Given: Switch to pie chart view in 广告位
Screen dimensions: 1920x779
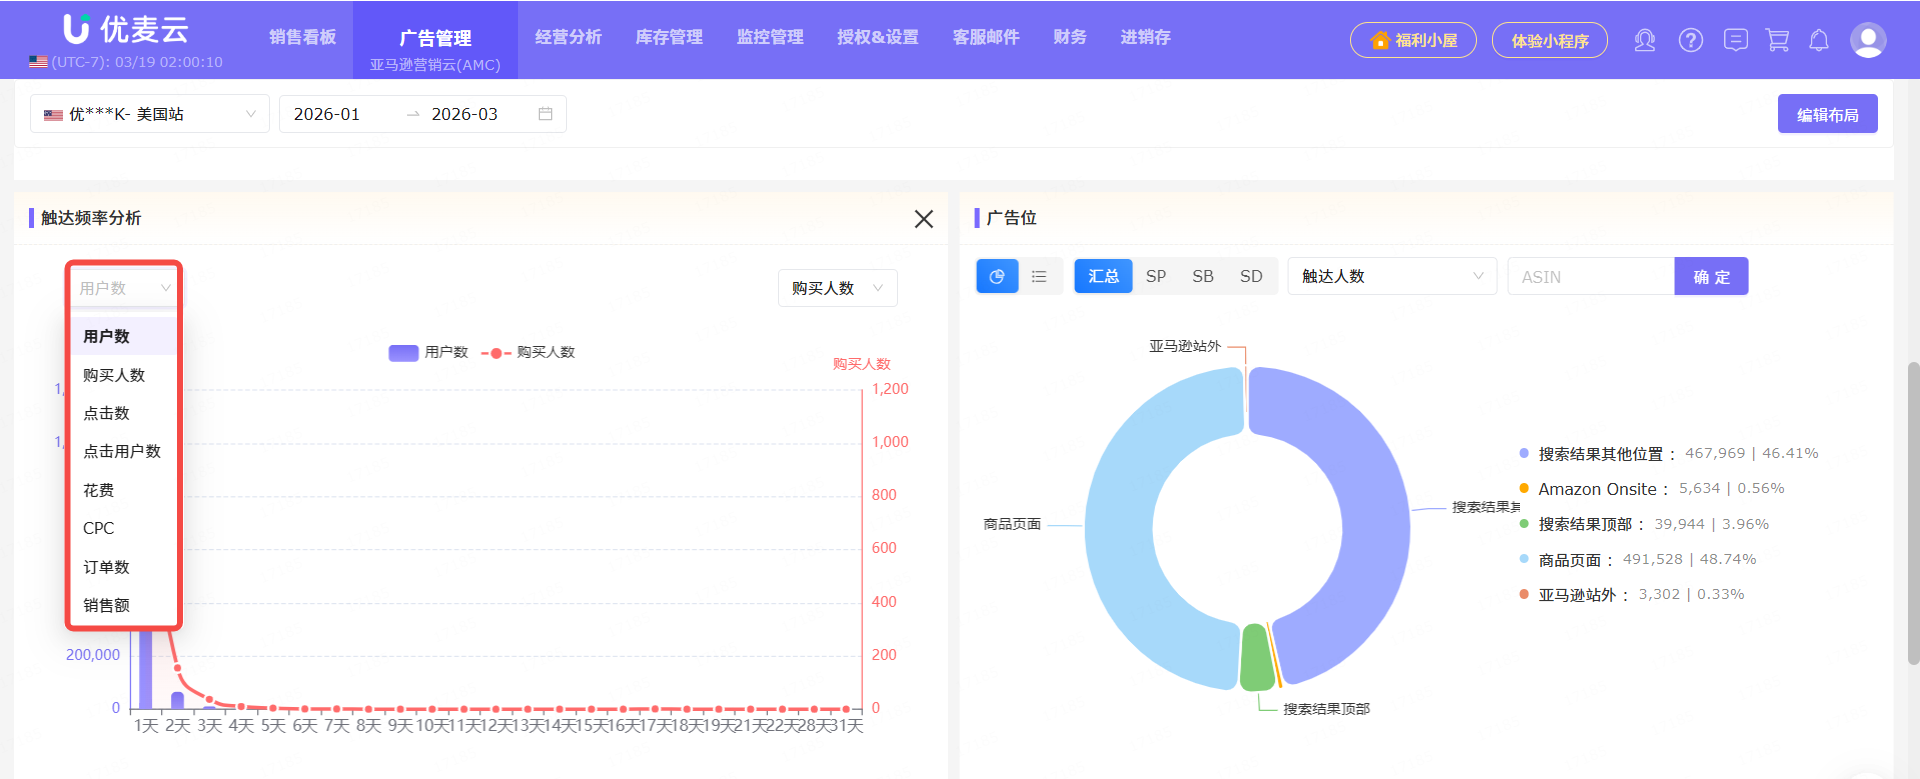Looking at the screenshot, I should click(x=997, y=276).
